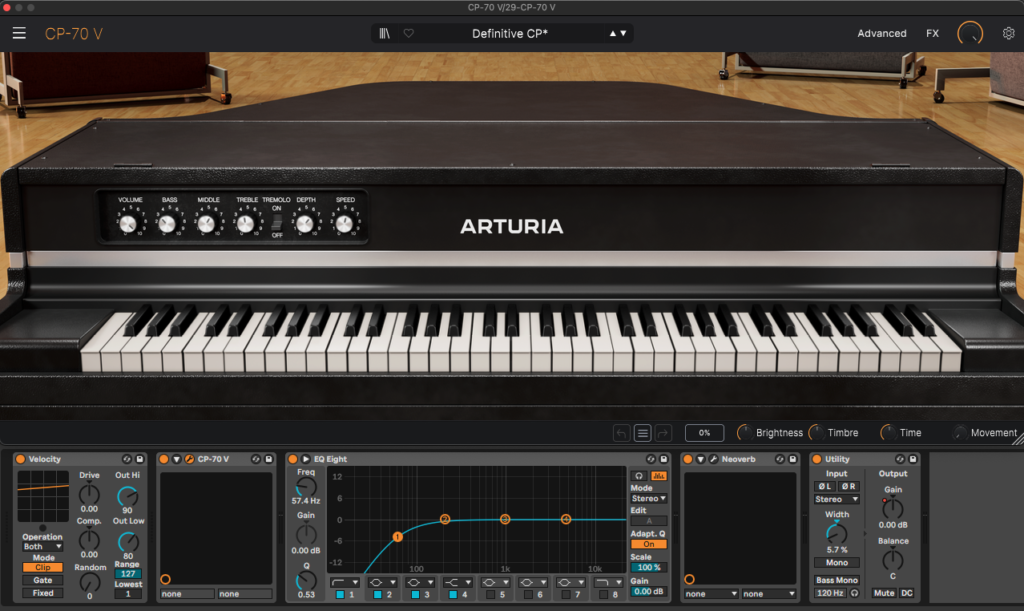Open the FX panel
The image size is (1024, 611).
tap(932, 33)
